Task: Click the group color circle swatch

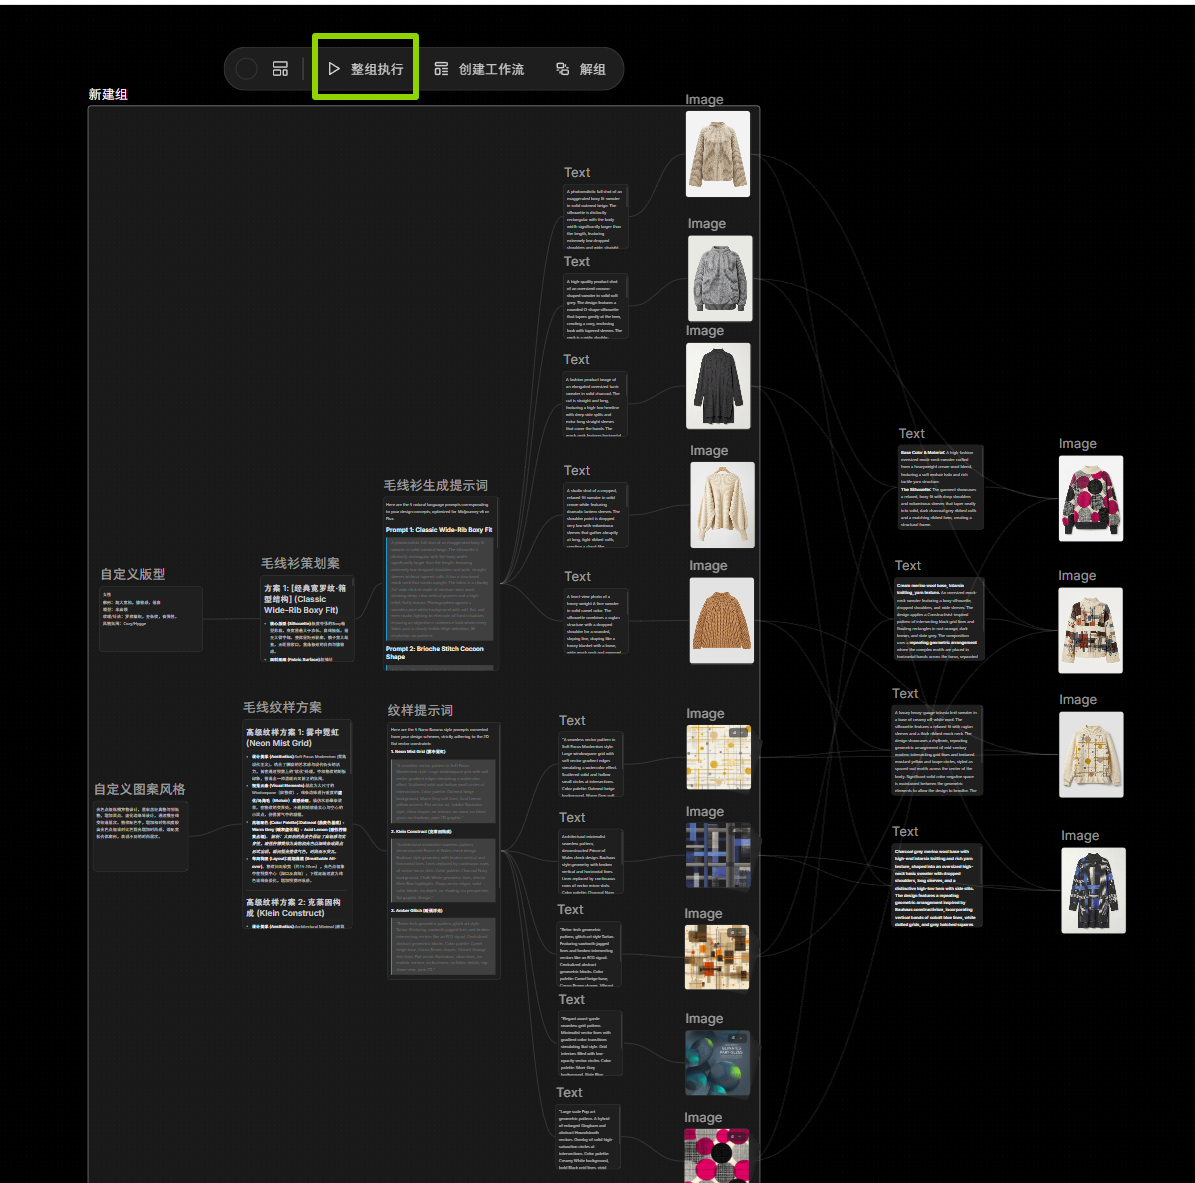Action: pyautogui.click(x=247, y=69)
